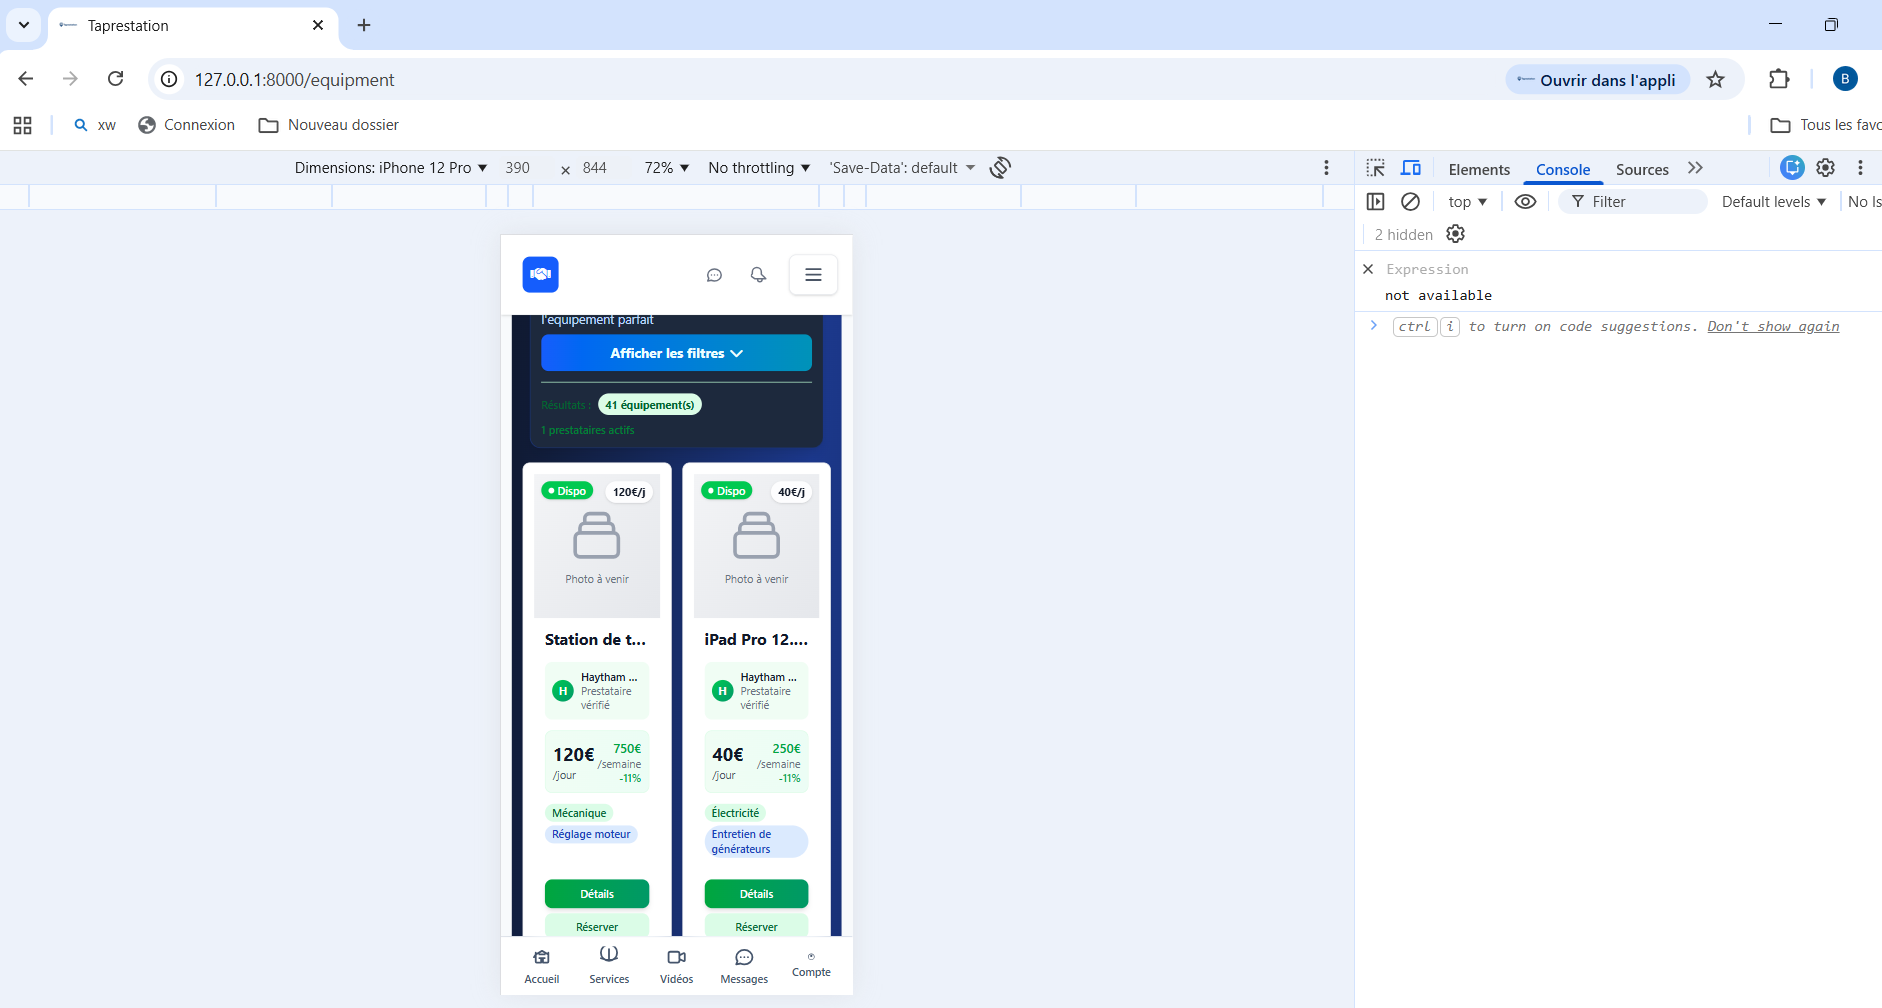The width and height of the screenshot is (1882, 1008).
Task: Expand the Default levels dropdown
Action: click(1773, 202)
